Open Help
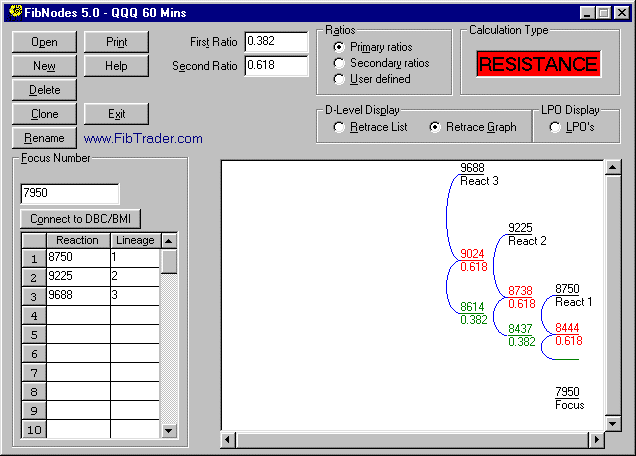Screen dimensions: 636x456 click(116, 66)
